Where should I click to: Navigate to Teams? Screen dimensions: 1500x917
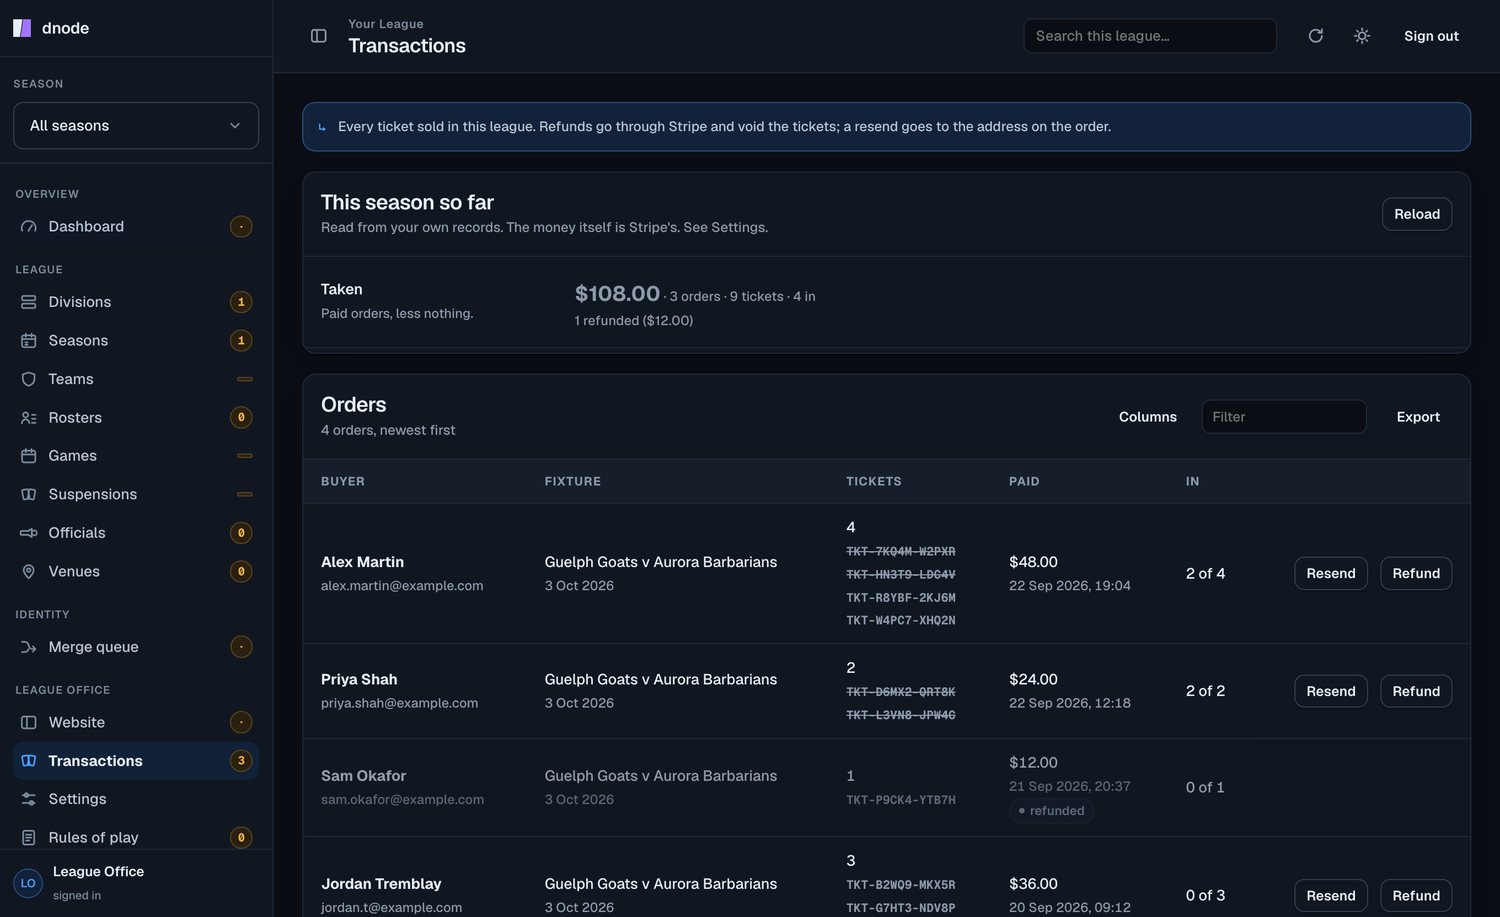136,379
